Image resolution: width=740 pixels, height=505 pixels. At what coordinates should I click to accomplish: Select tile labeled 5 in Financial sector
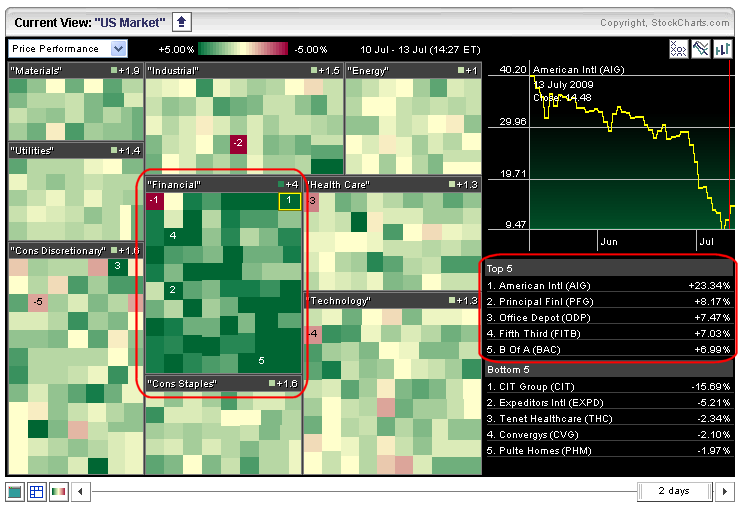point(261,361)
